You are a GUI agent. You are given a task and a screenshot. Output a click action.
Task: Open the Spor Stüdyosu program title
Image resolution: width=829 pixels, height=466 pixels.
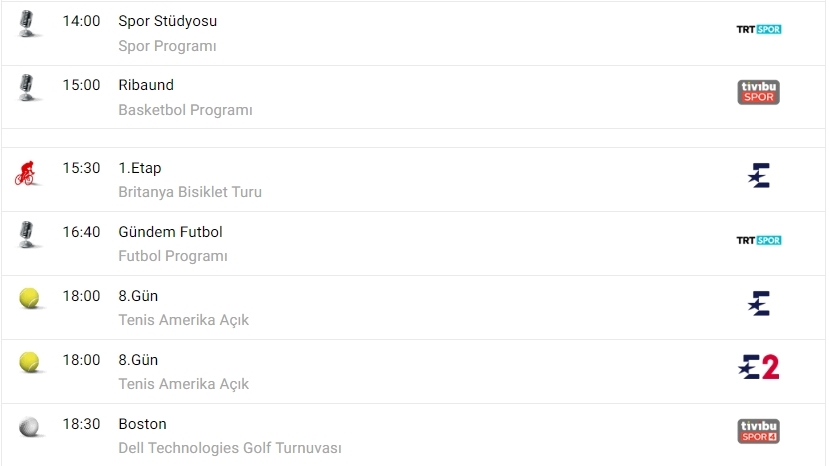[167, 21]
